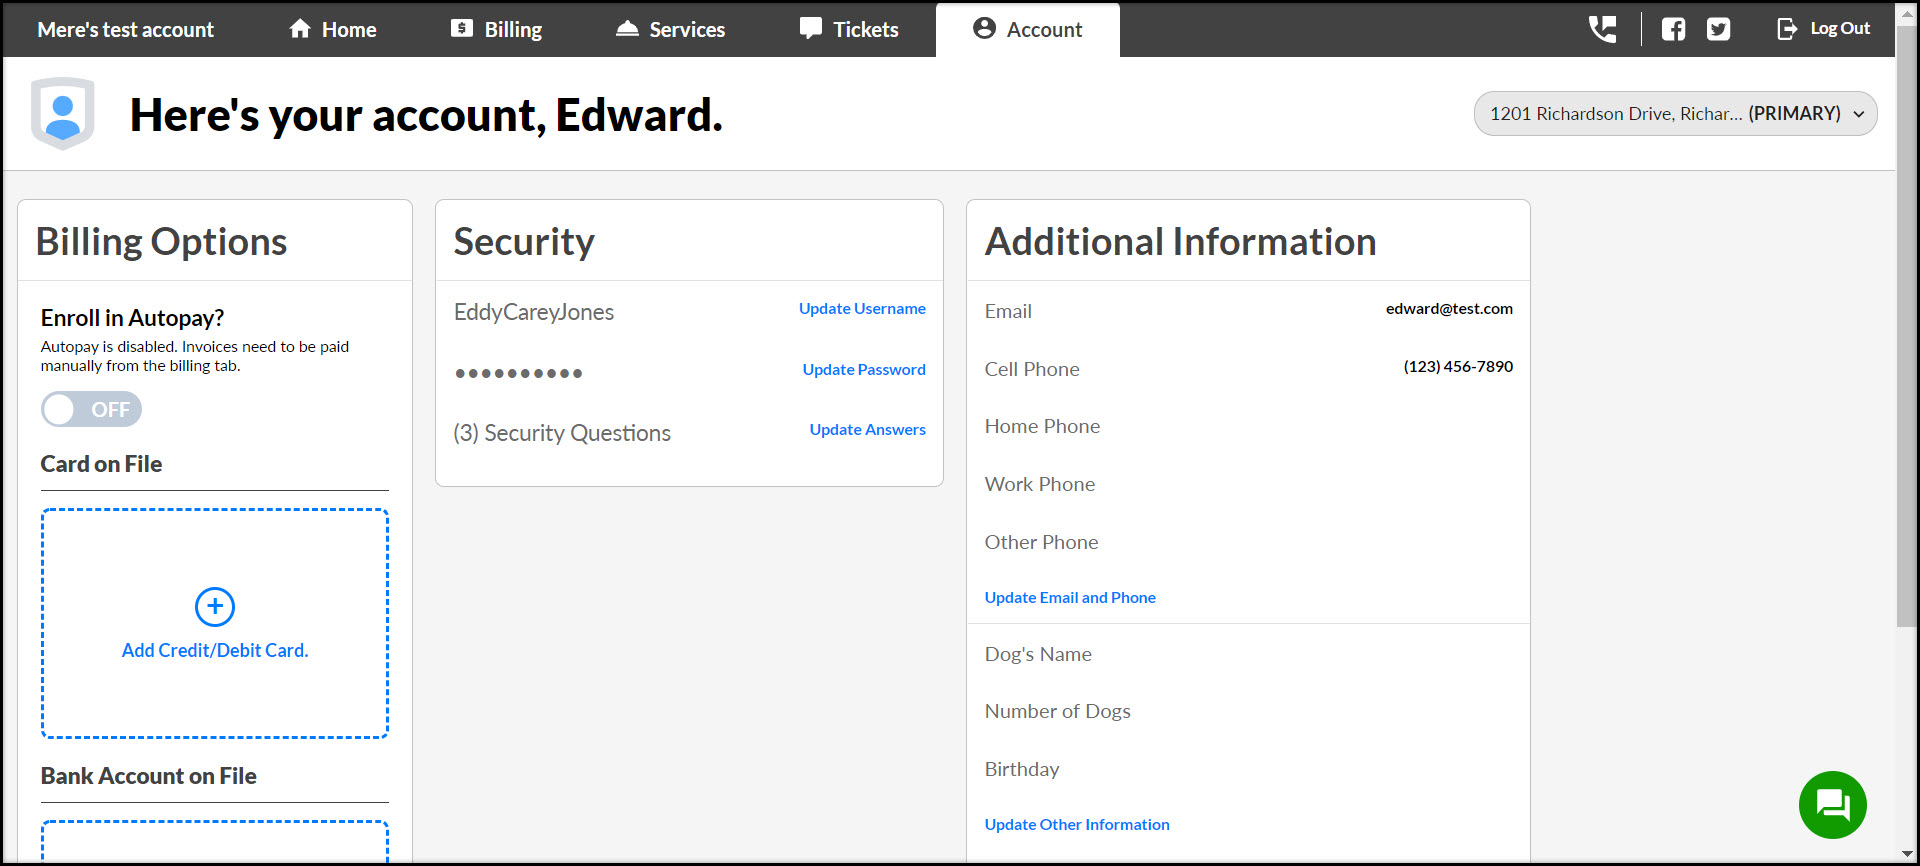The height and width of the screenshot is (866, 1920).
Task: Click the Home Phone label
Action: tap(1042, 427)
